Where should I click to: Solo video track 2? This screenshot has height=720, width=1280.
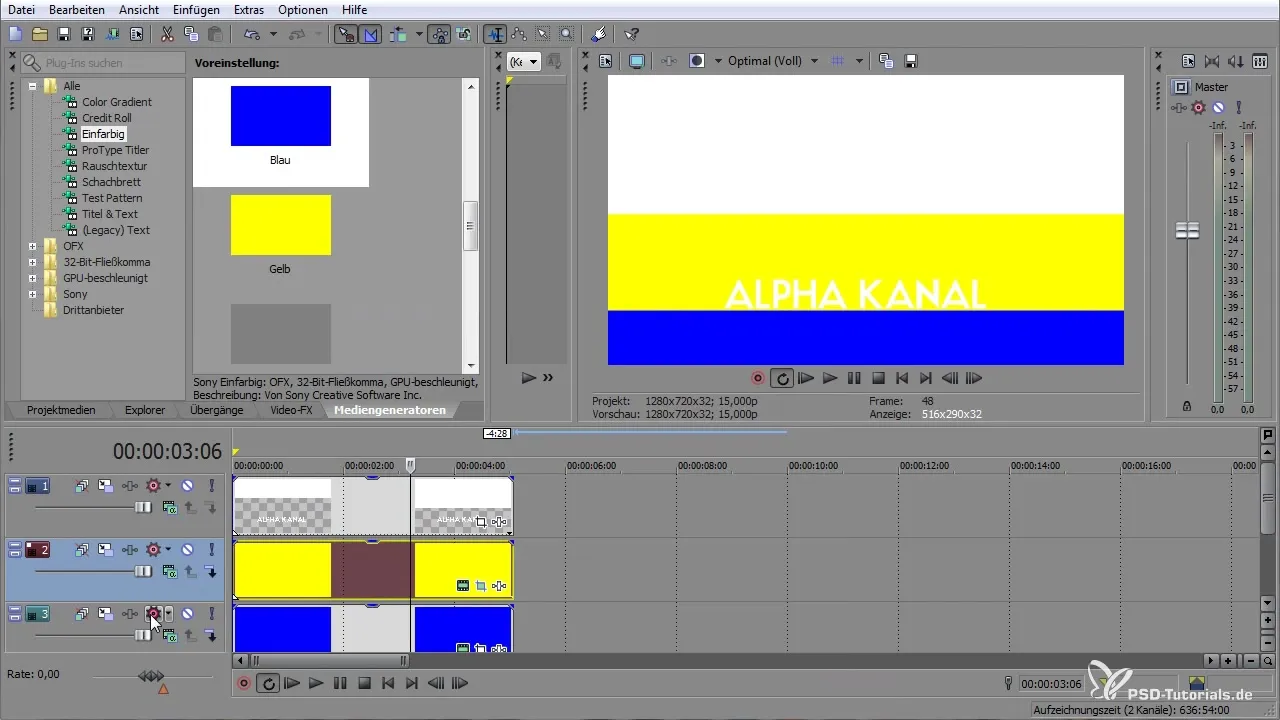tap(212, 549)
